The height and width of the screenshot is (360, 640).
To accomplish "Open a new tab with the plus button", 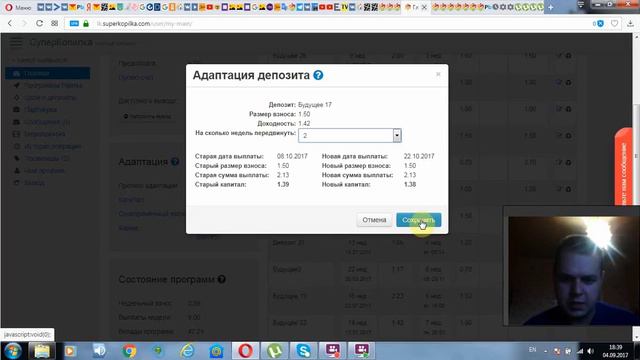I will 551,7.
